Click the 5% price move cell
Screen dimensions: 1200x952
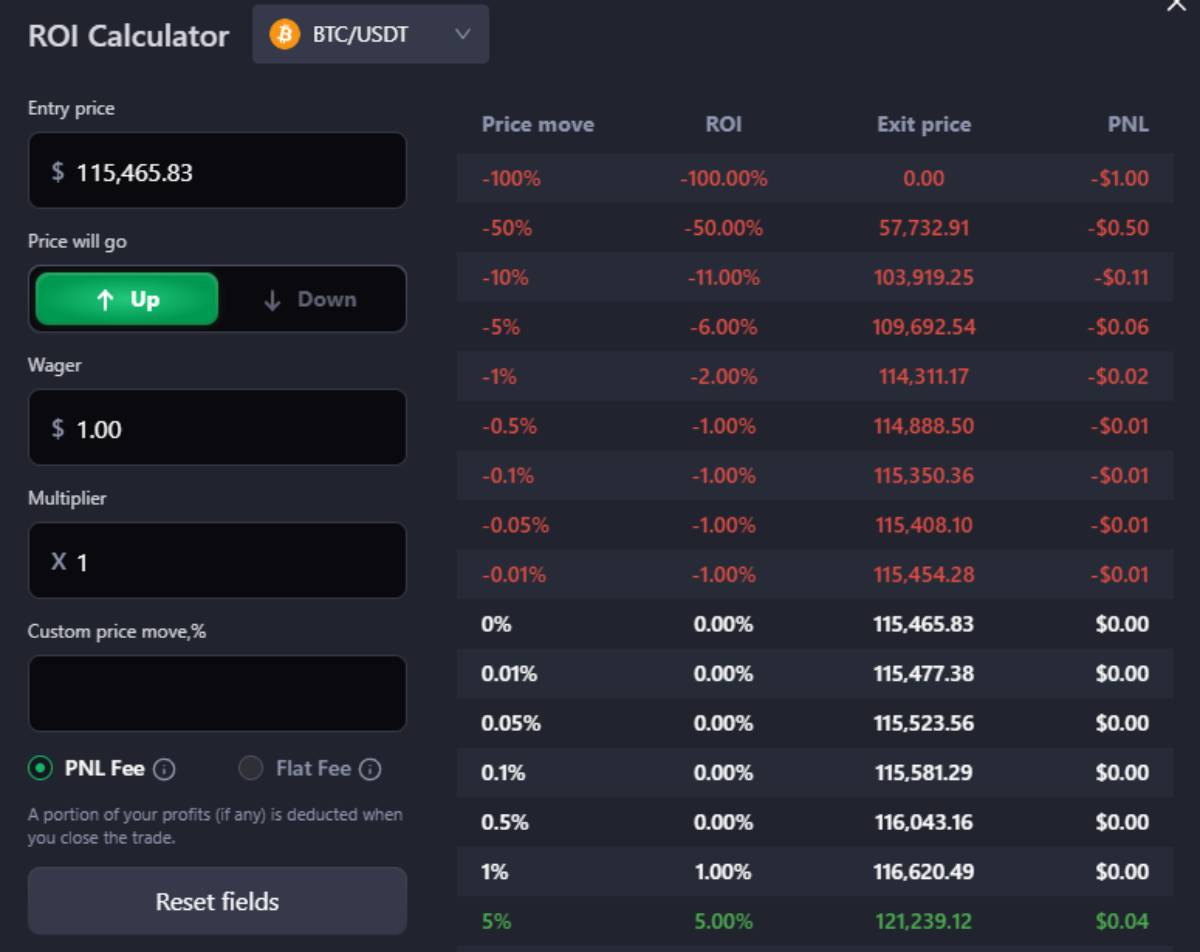496,921
